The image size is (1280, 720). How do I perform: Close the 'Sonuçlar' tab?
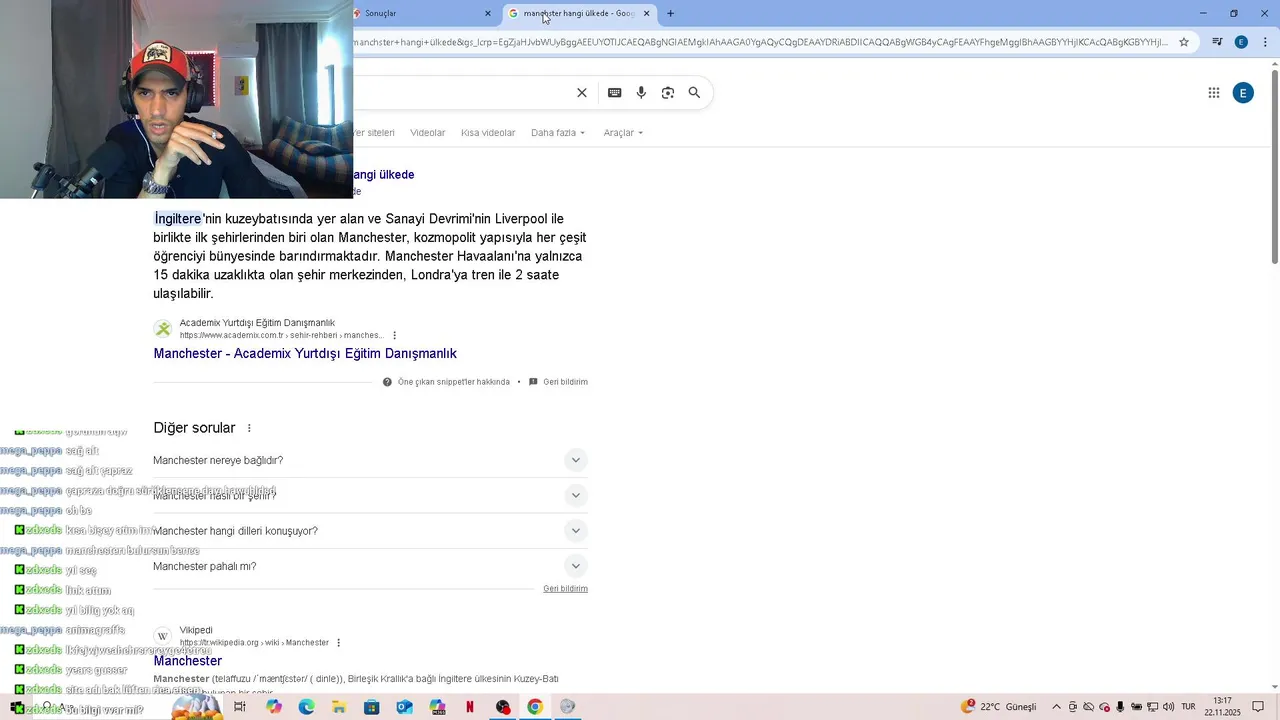point(488,13)
